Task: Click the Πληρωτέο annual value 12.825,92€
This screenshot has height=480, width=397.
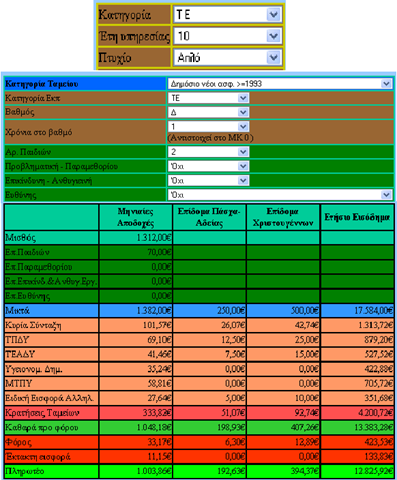Action: point(373,471)
